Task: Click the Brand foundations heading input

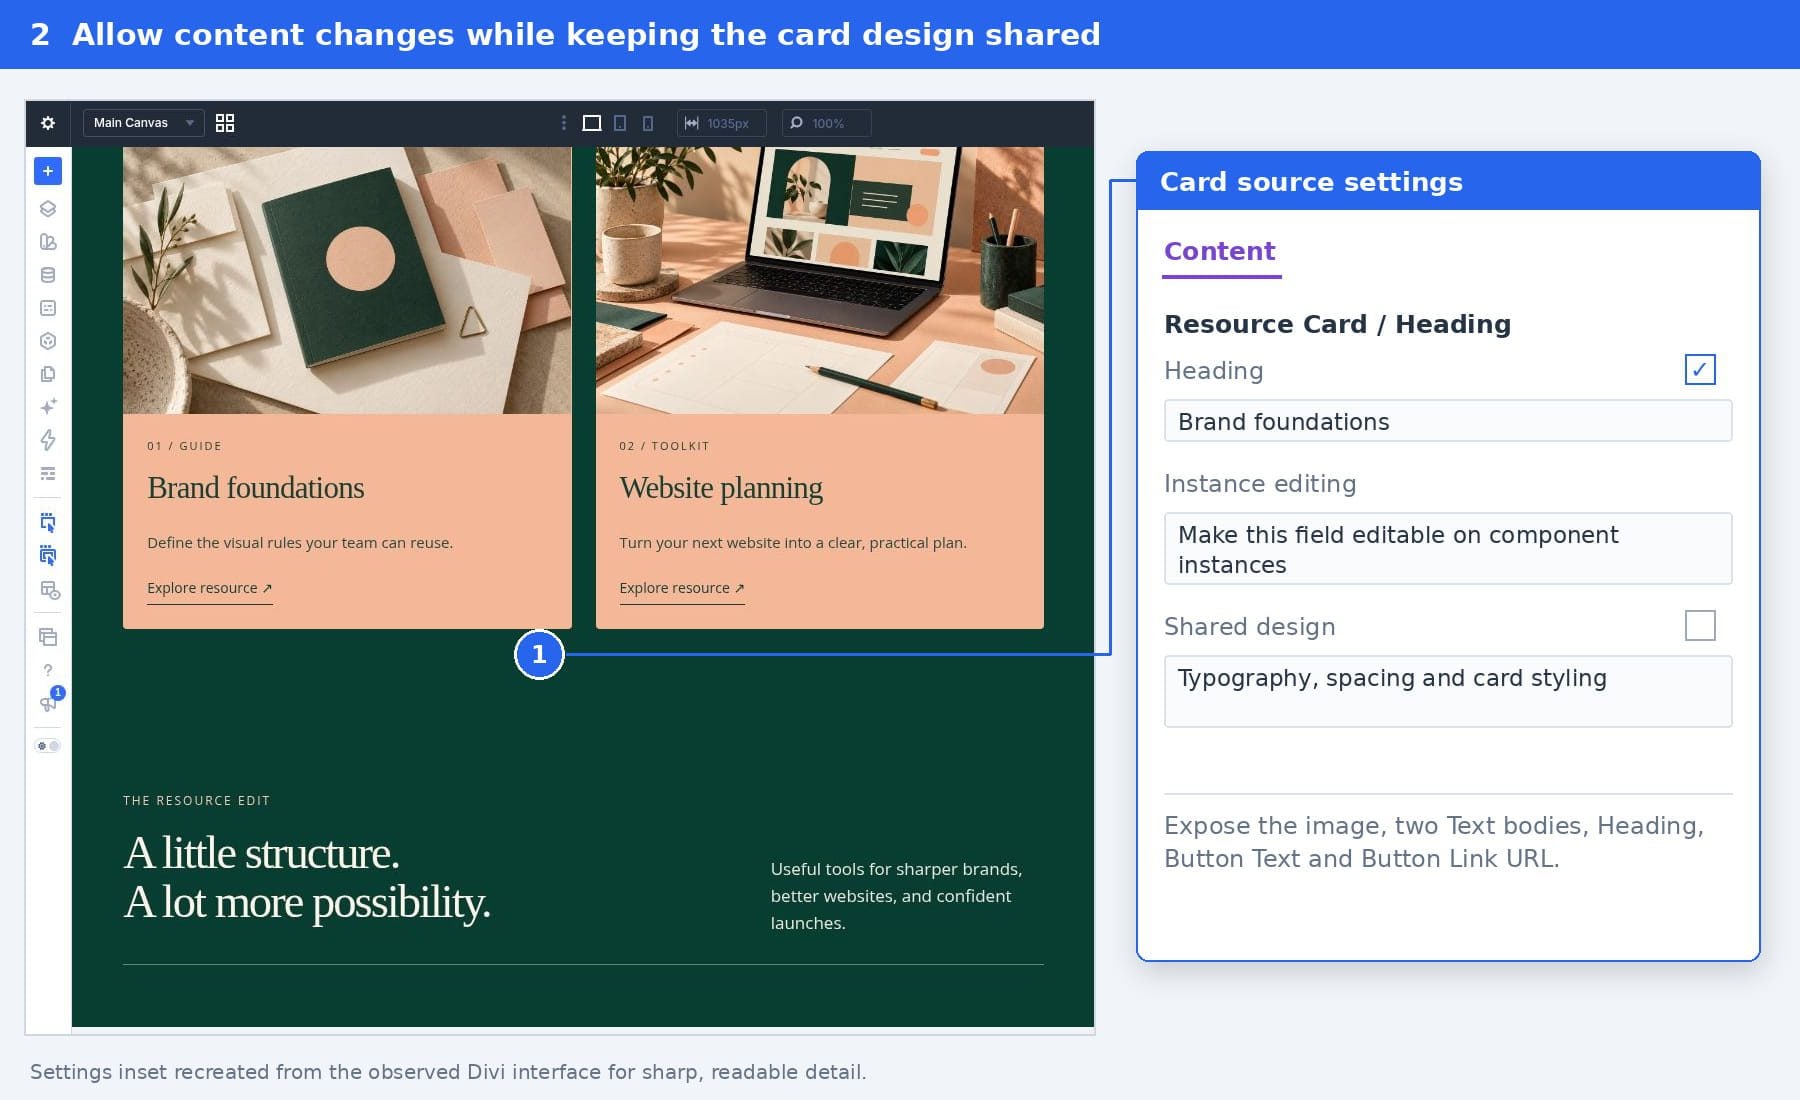Action: point(1448,422)
